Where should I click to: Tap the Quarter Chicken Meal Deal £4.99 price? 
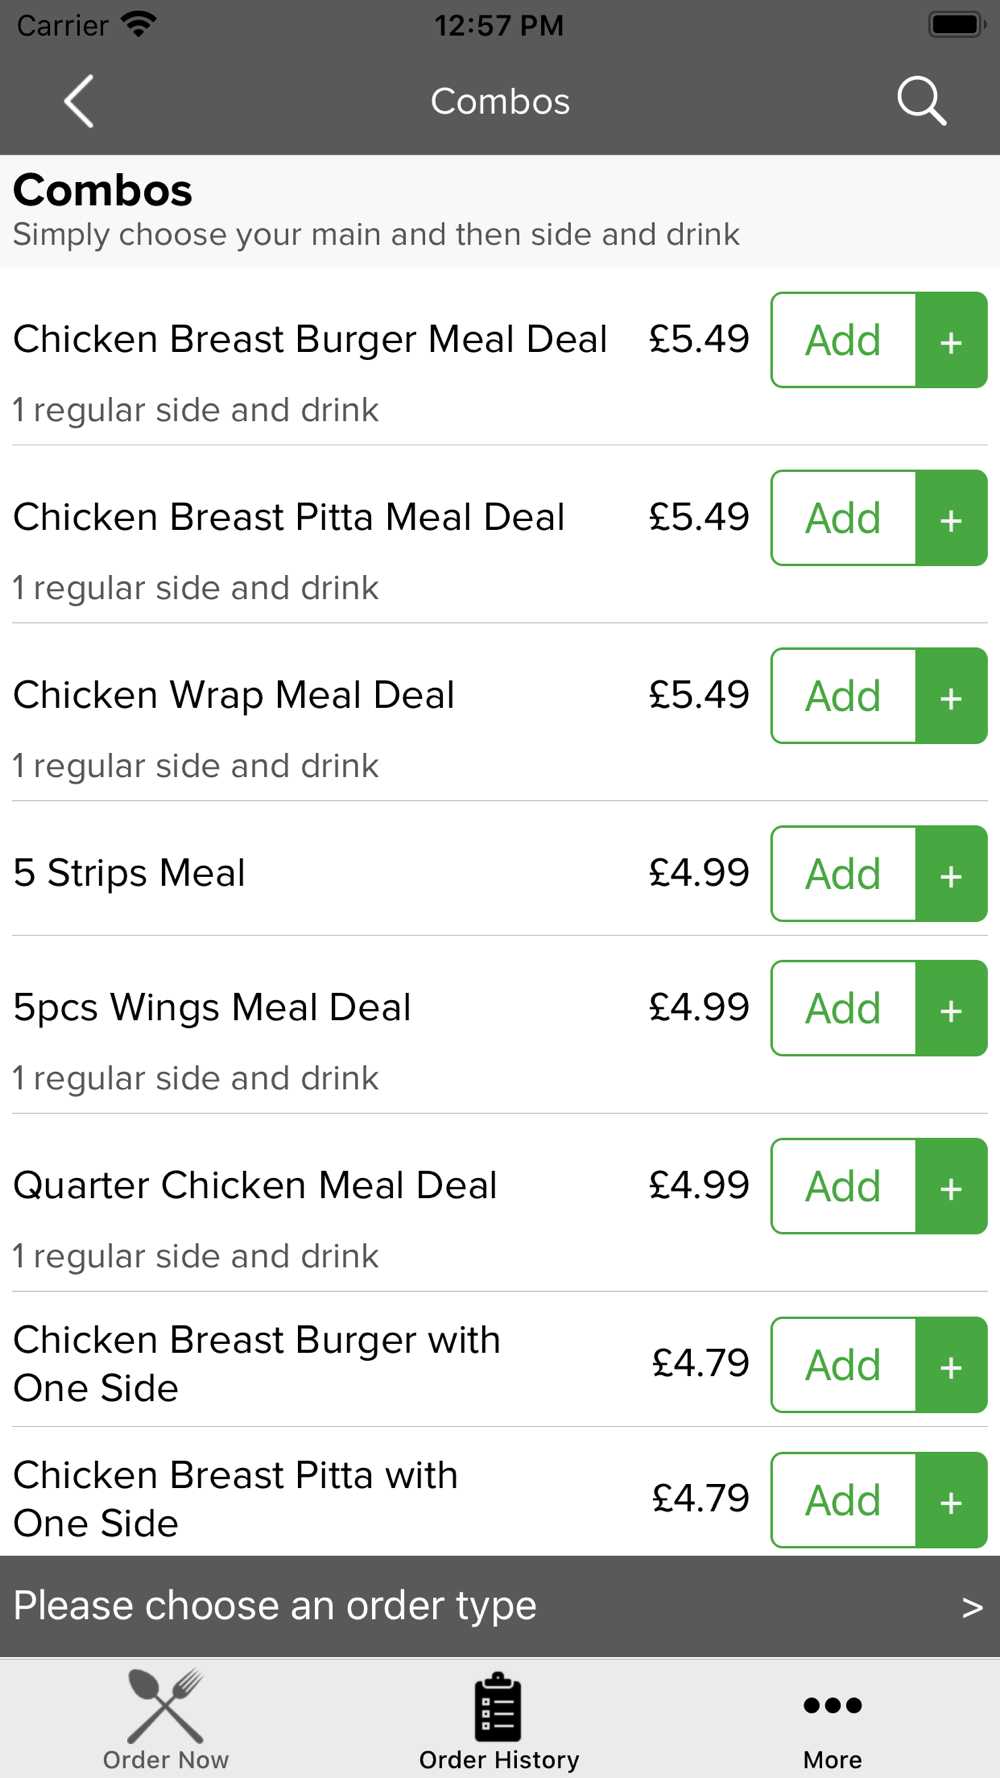pyautogui.click(x=699, y=1185)
